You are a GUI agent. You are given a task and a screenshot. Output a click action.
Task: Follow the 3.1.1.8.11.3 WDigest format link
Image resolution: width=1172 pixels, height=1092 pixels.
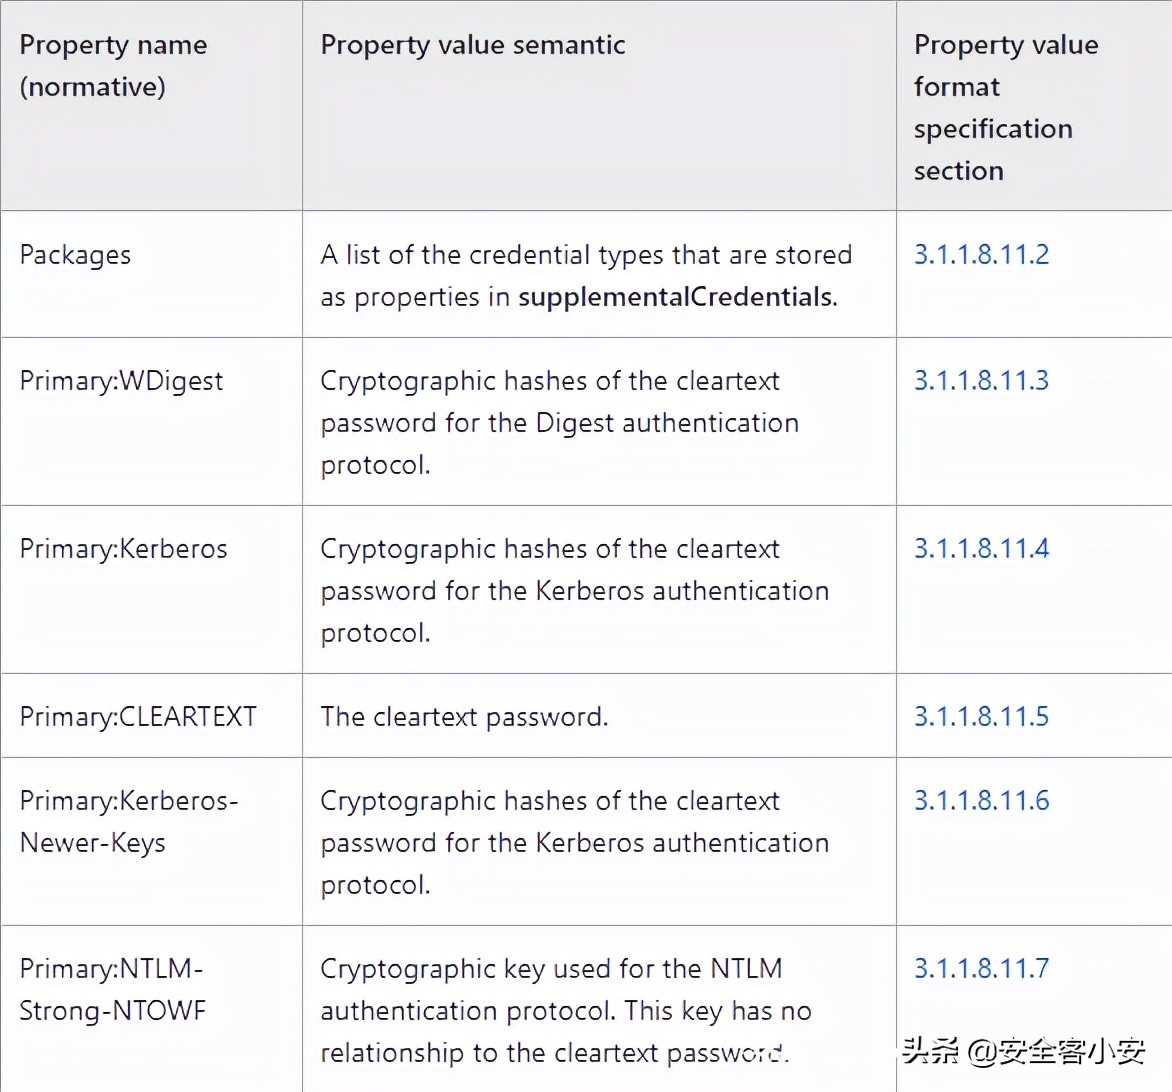click(981, 381)
